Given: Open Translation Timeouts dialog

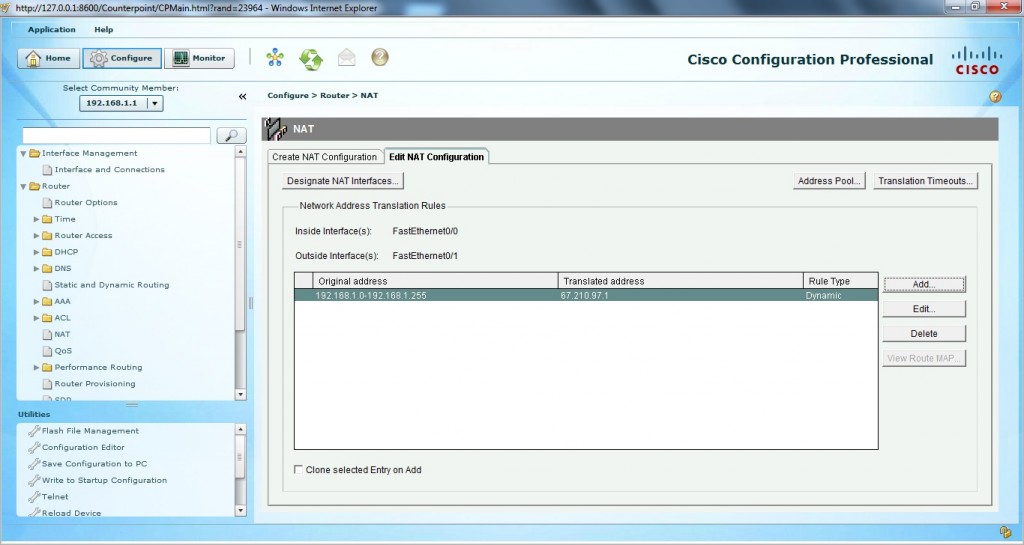Looking at the screenshot, I should click(x=925, y=181).
